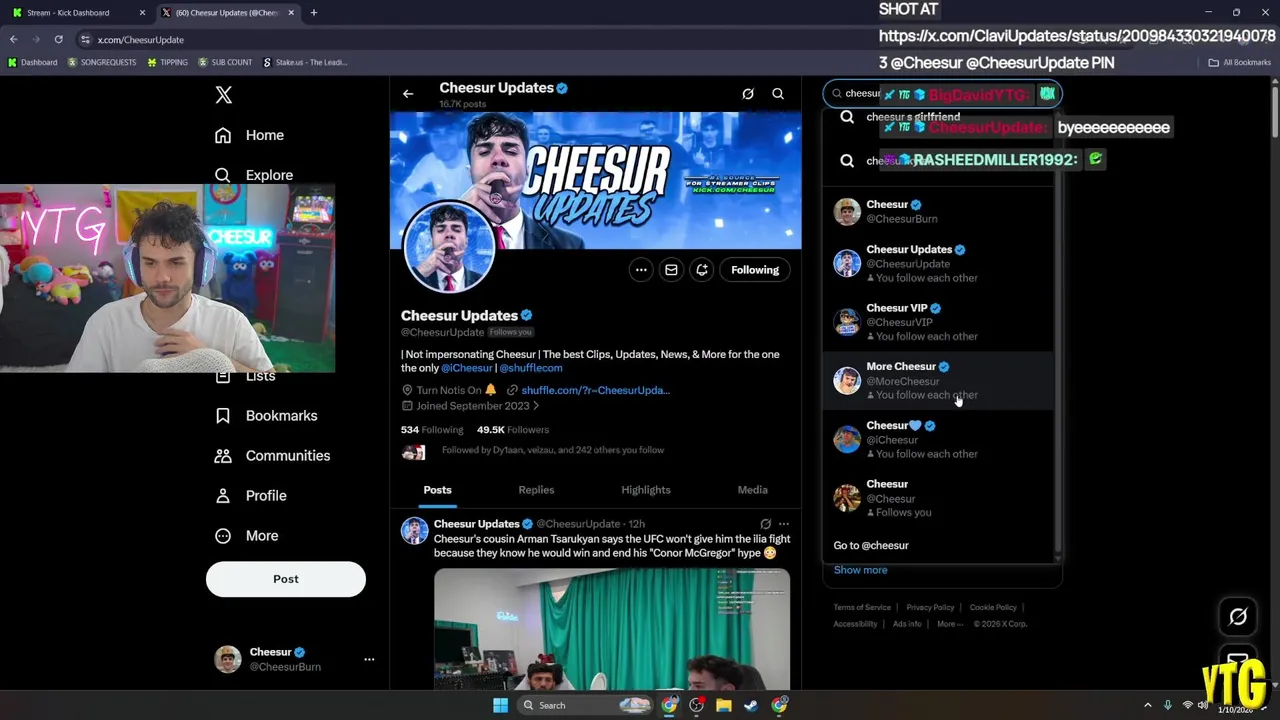Open Cookie Policy footer link
Viewport: 1280px width, 720px height.
(993, 608)
